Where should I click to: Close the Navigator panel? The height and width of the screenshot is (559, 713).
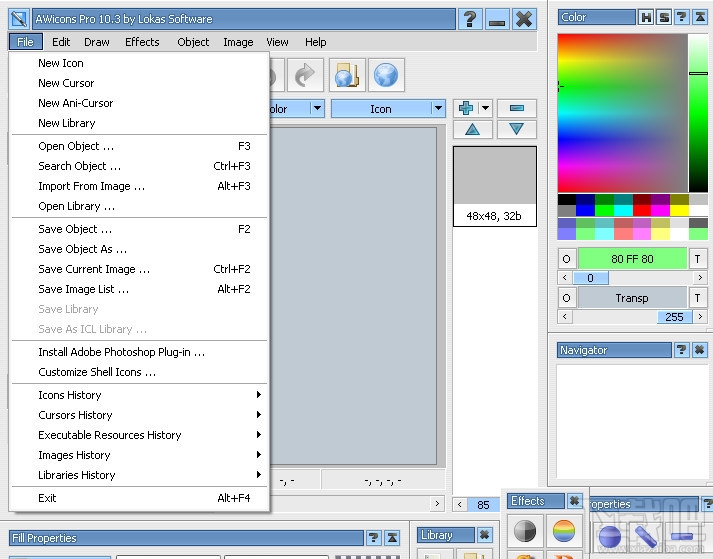coord(700,350)
